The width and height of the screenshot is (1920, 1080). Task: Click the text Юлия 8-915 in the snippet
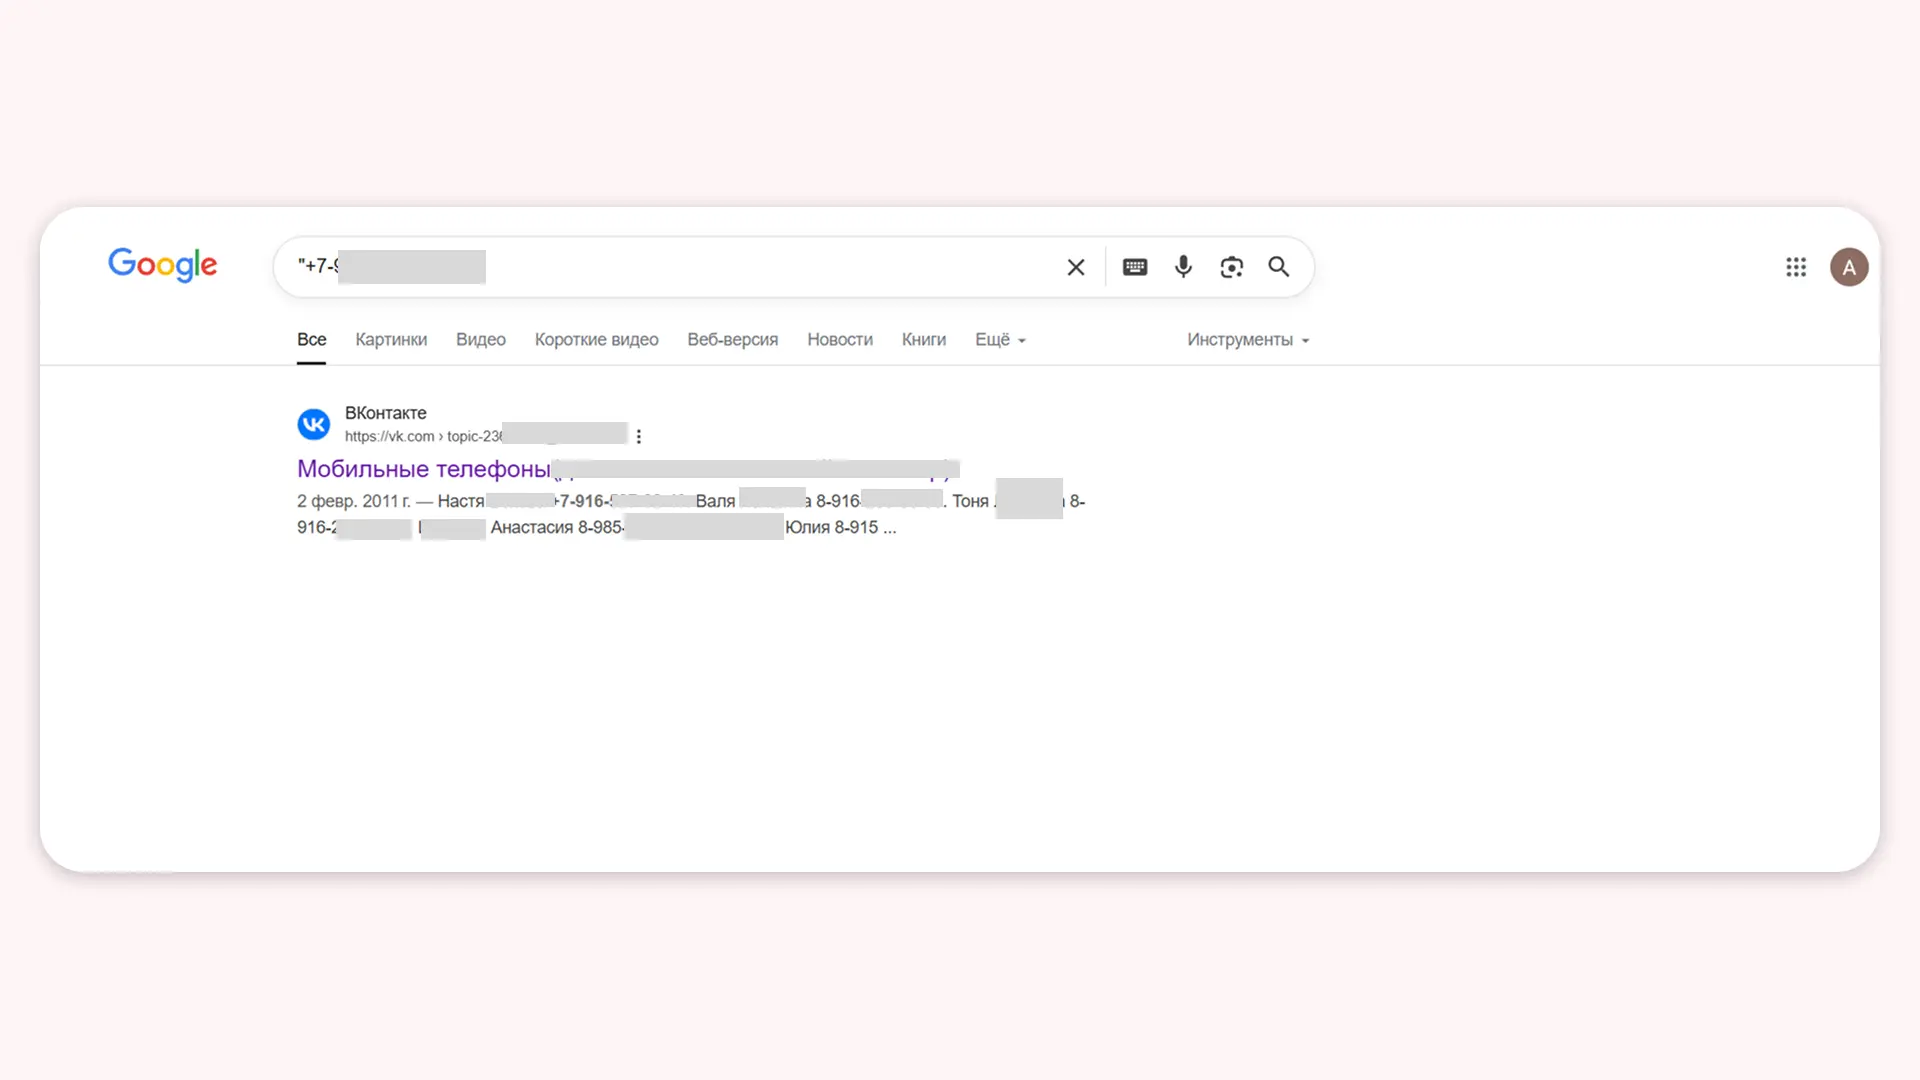click(832, 527)
